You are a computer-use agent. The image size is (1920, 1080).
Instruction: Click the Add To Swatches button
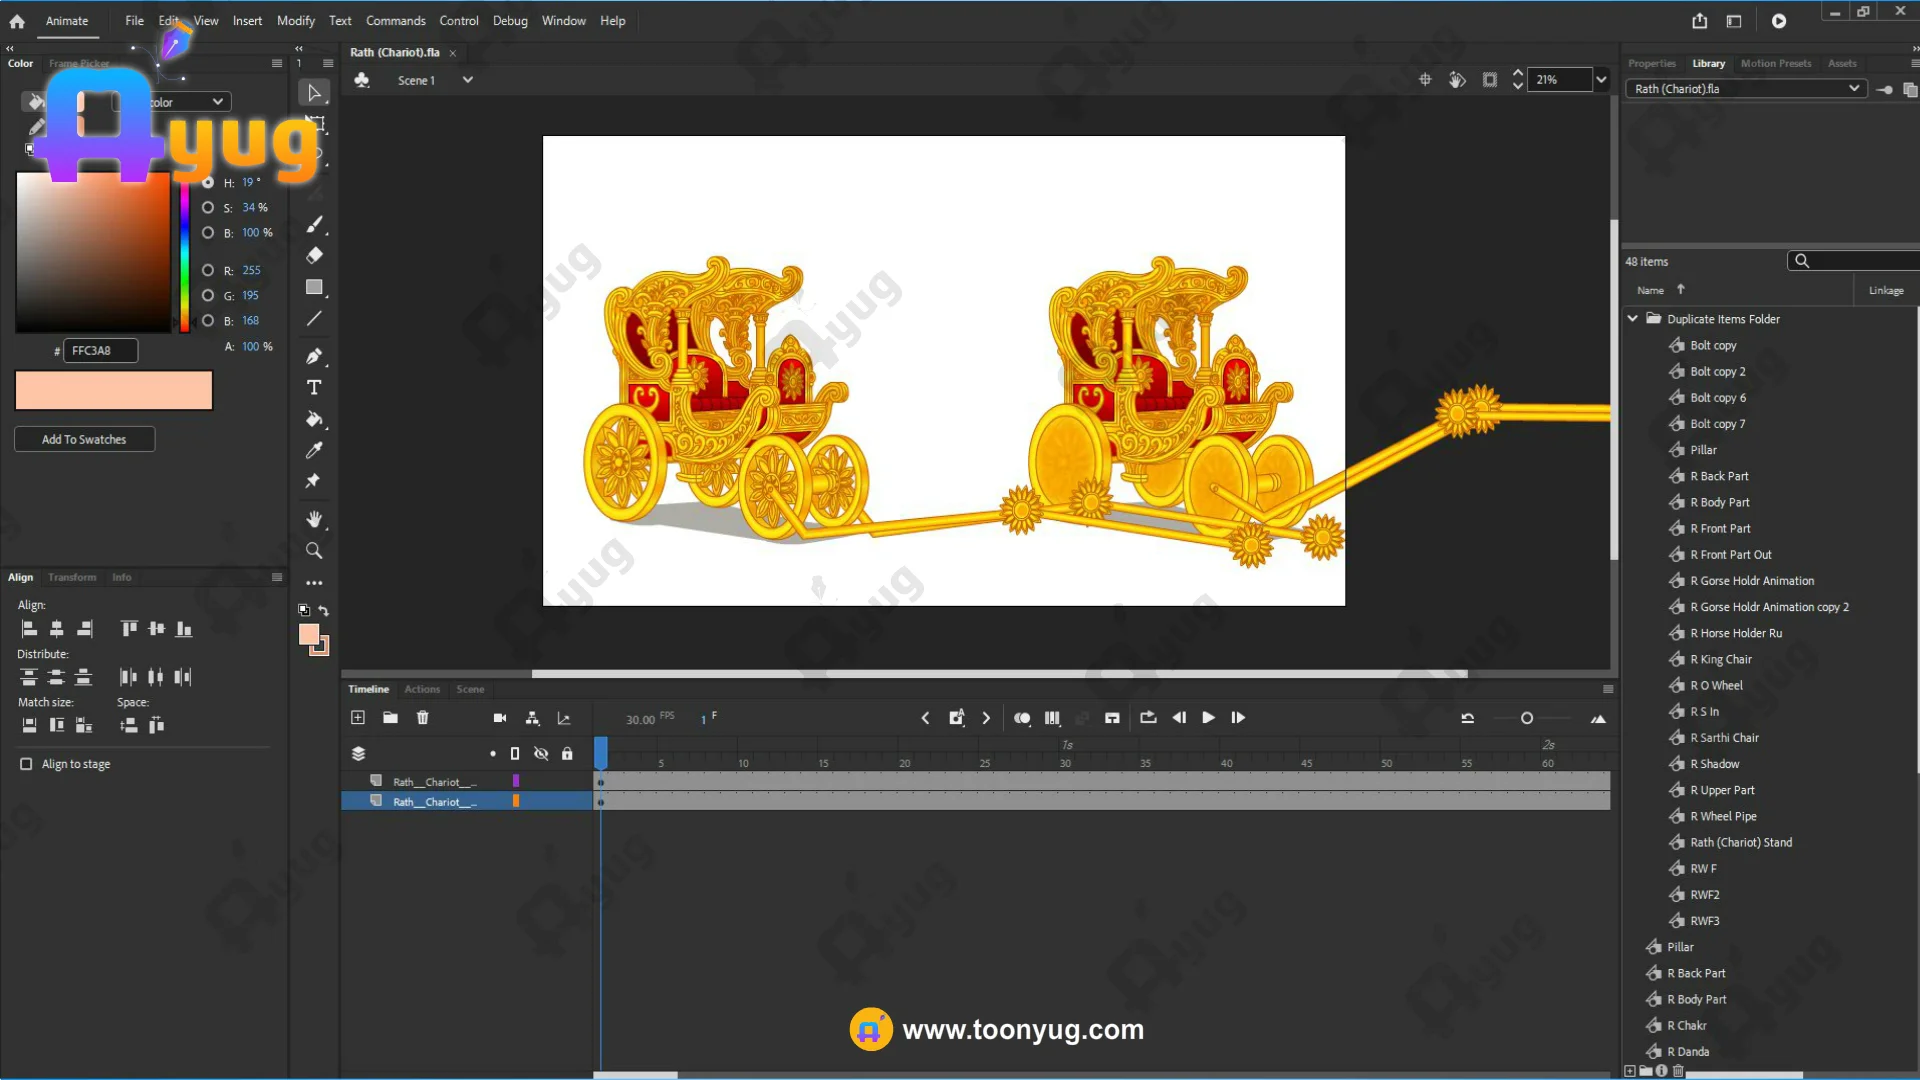[84, 439]
